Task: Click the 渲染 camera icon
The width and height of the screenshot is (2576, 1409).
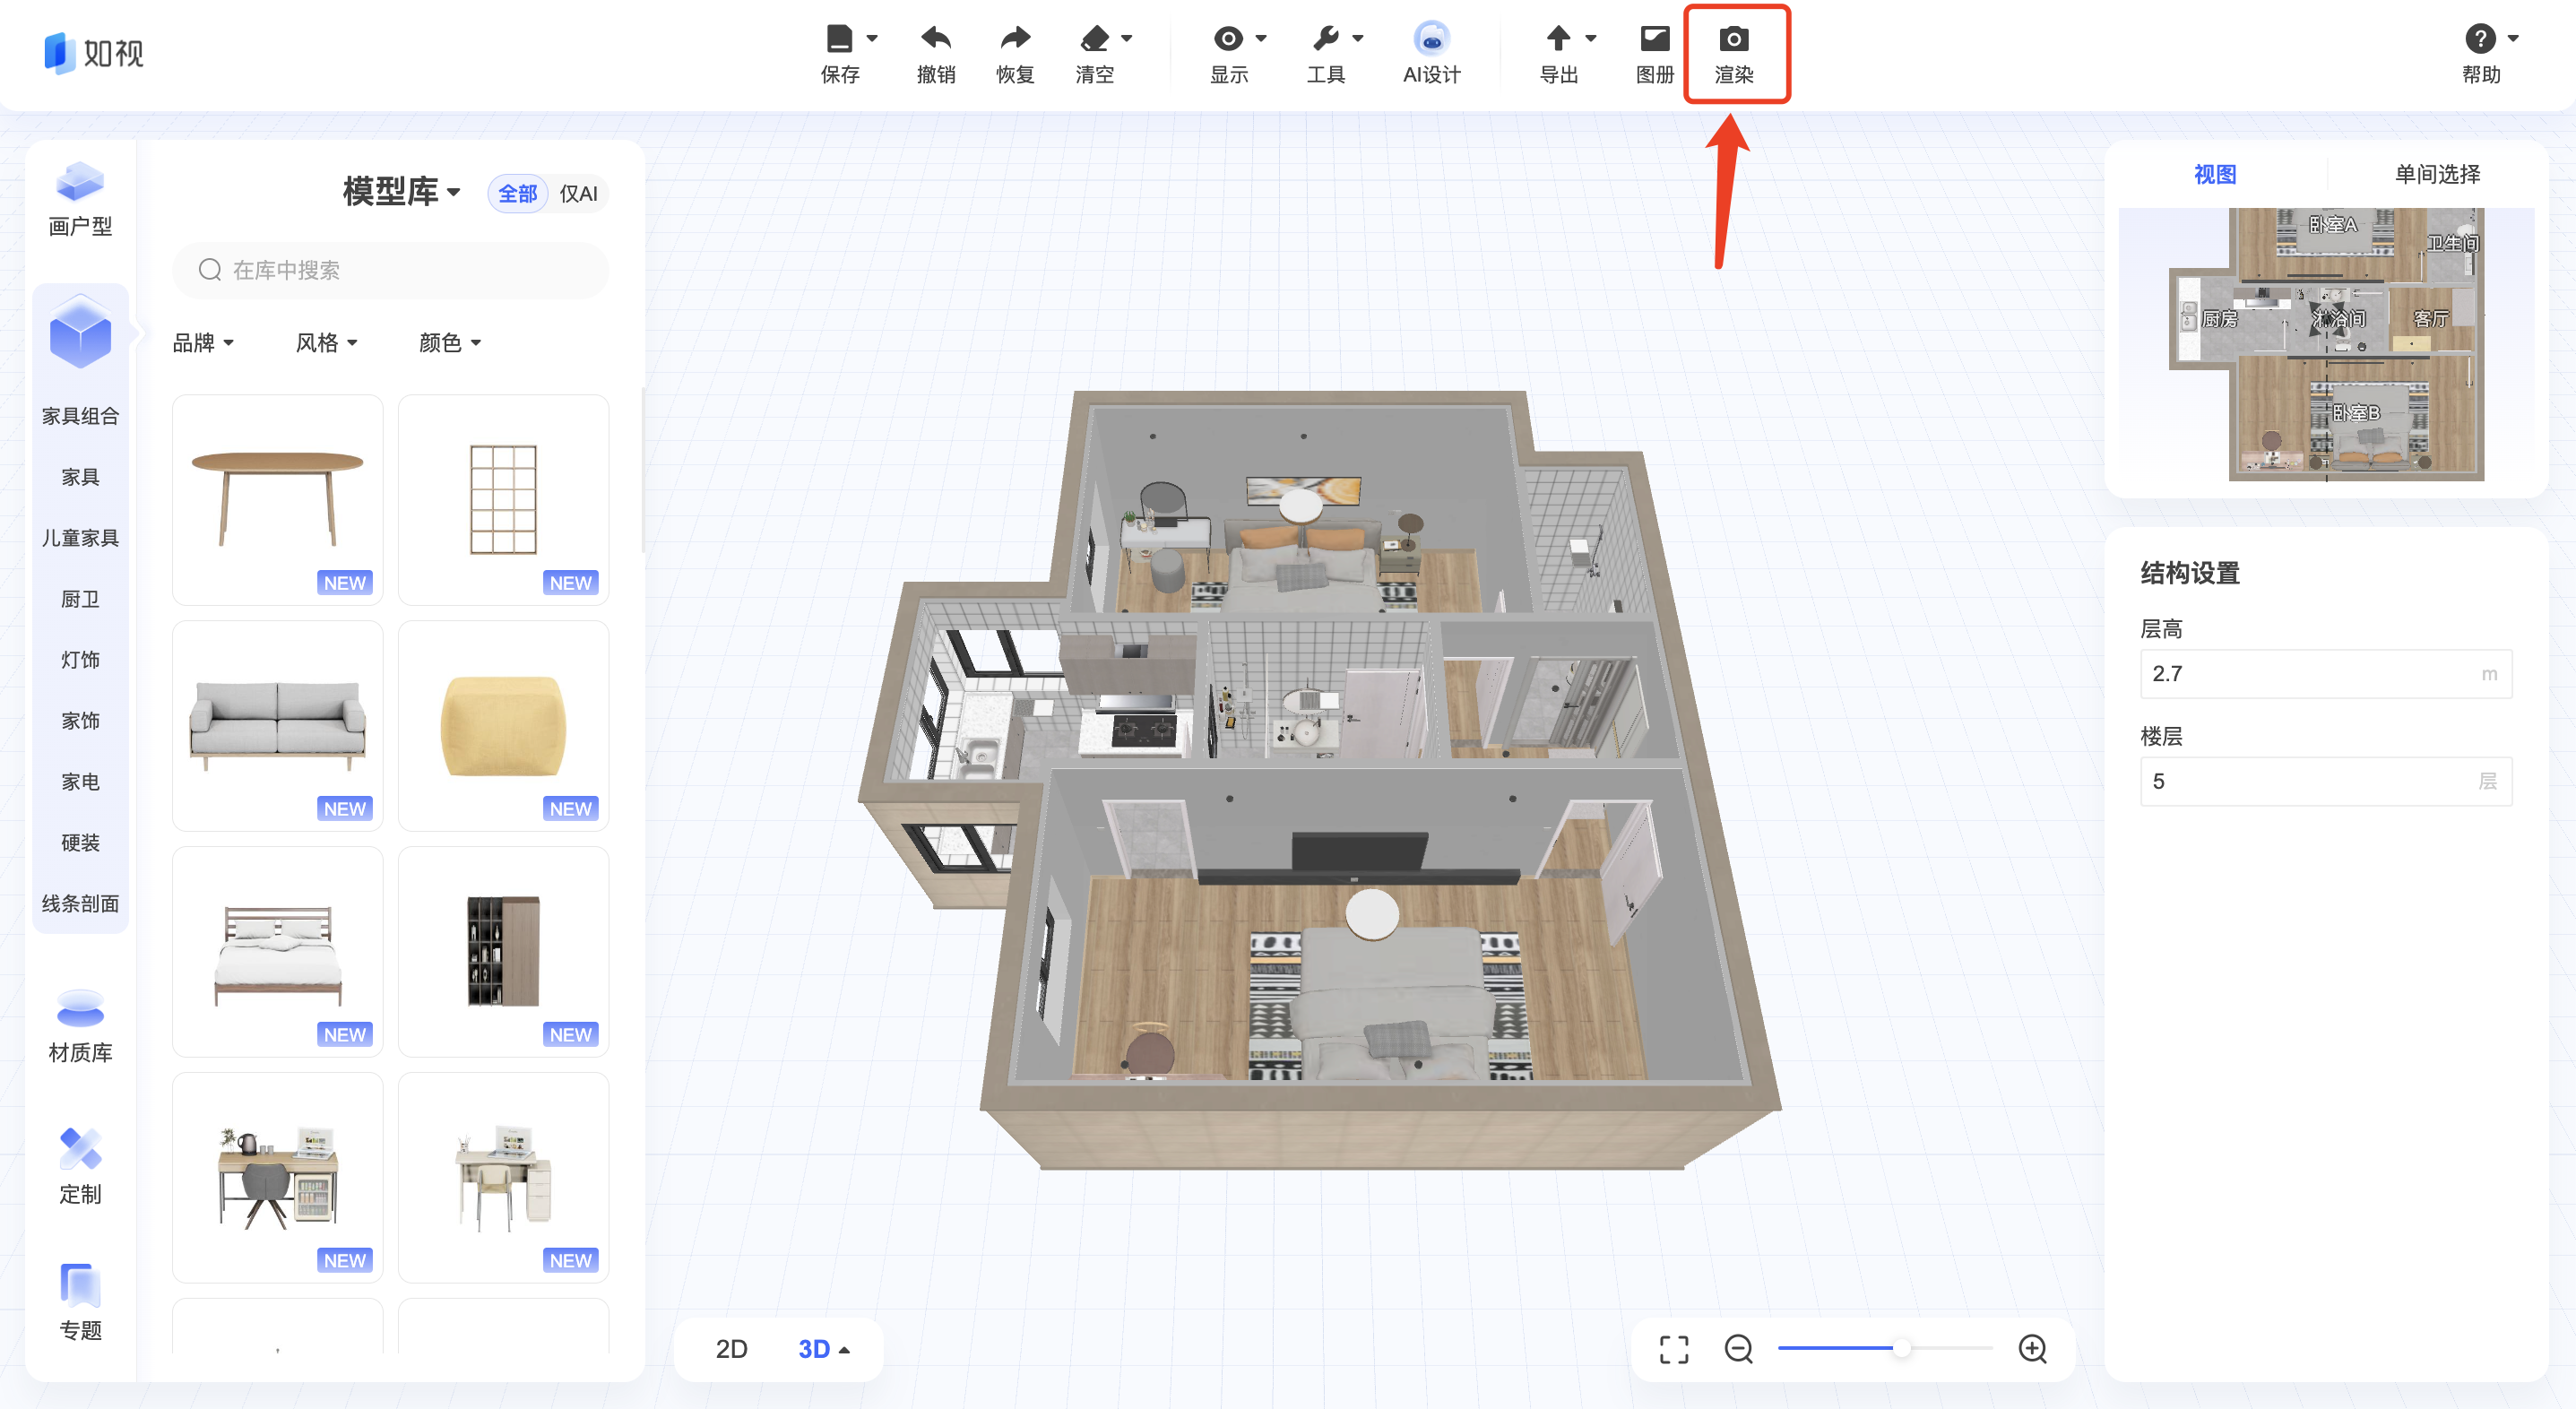Action: (1734, 39)
